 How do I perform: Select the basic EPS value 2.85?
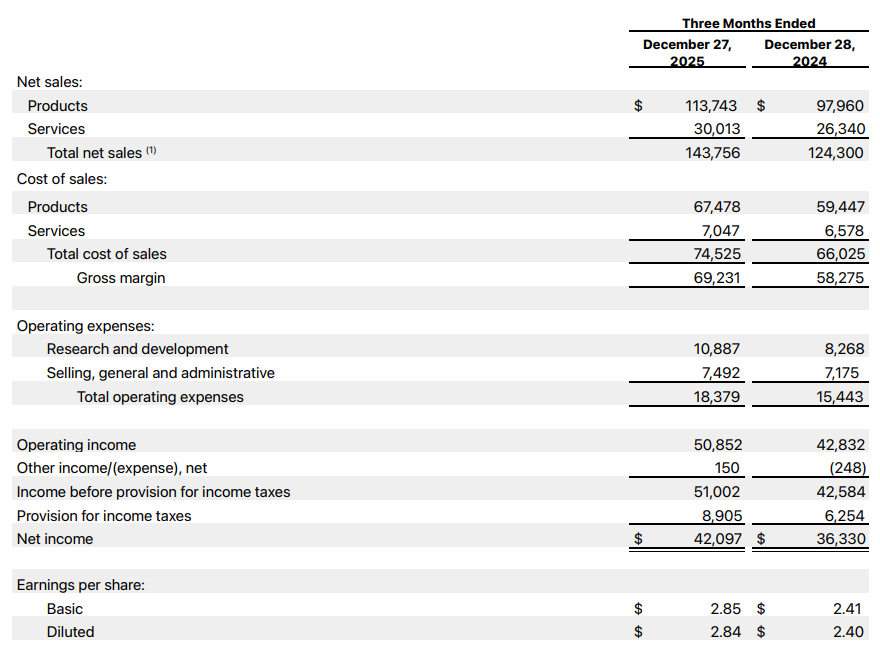coord(725,609)
